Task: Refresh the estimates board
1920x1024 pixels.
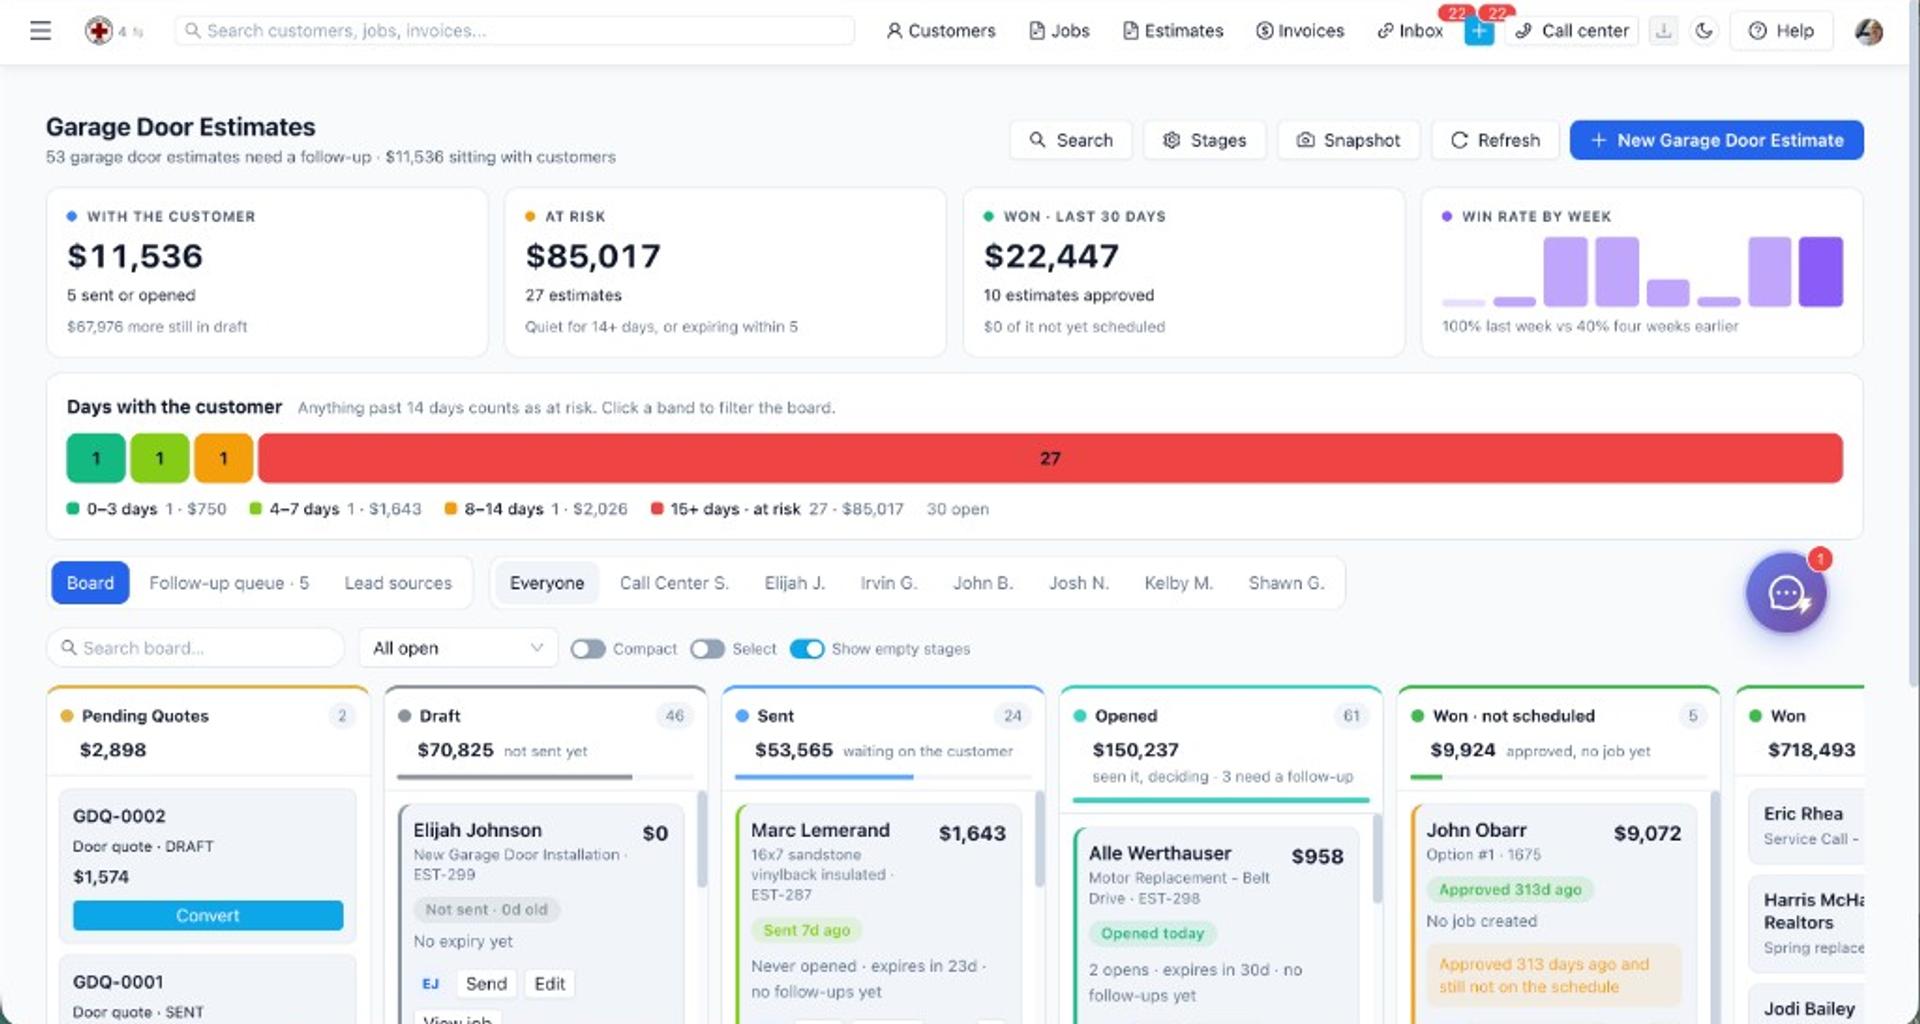Action: point(1496,140)
